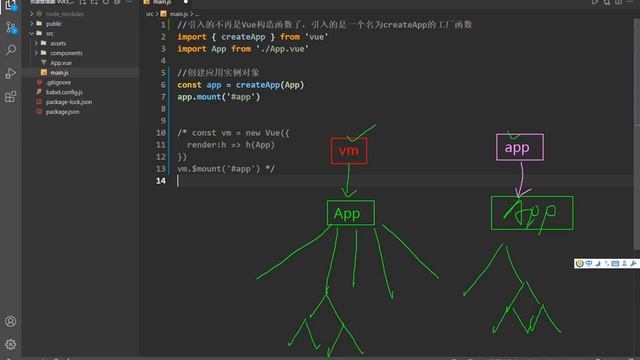Image resolution: width=640 pixels, height=360 pixels.
Task: Open babel.config.js in the explorer
Action: click(x=64, y=92)
